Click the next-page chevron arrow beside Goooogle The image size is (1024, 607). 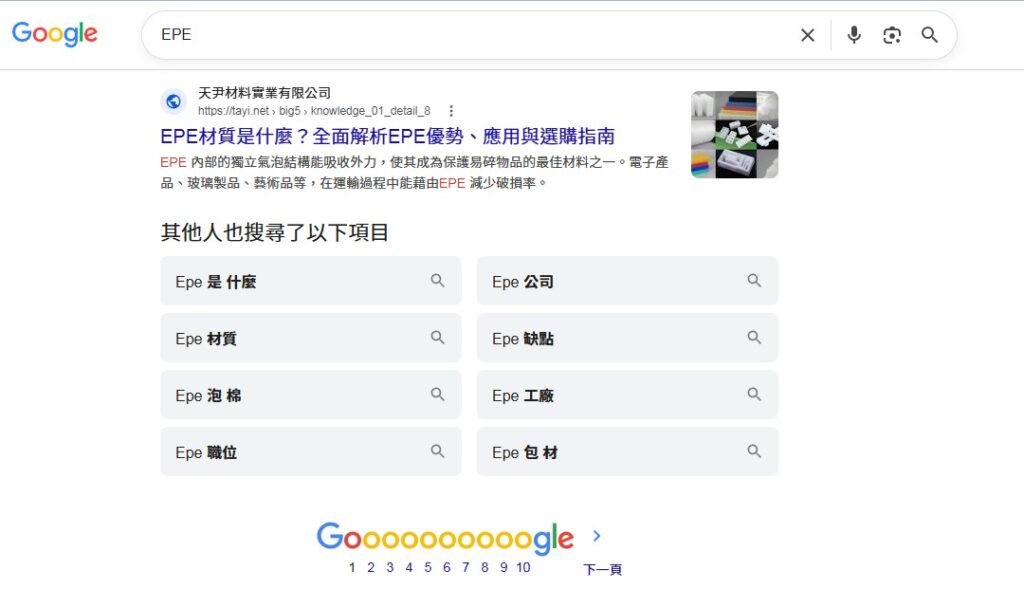[596, 536]
